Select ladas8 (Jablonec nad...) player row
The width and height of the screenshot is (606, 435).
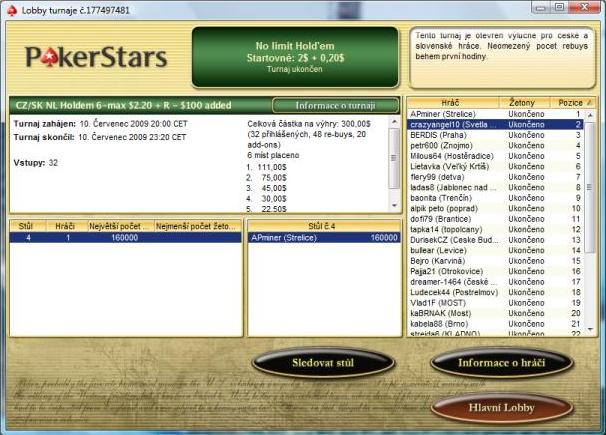pyautogui.click(x=495, y=187)
